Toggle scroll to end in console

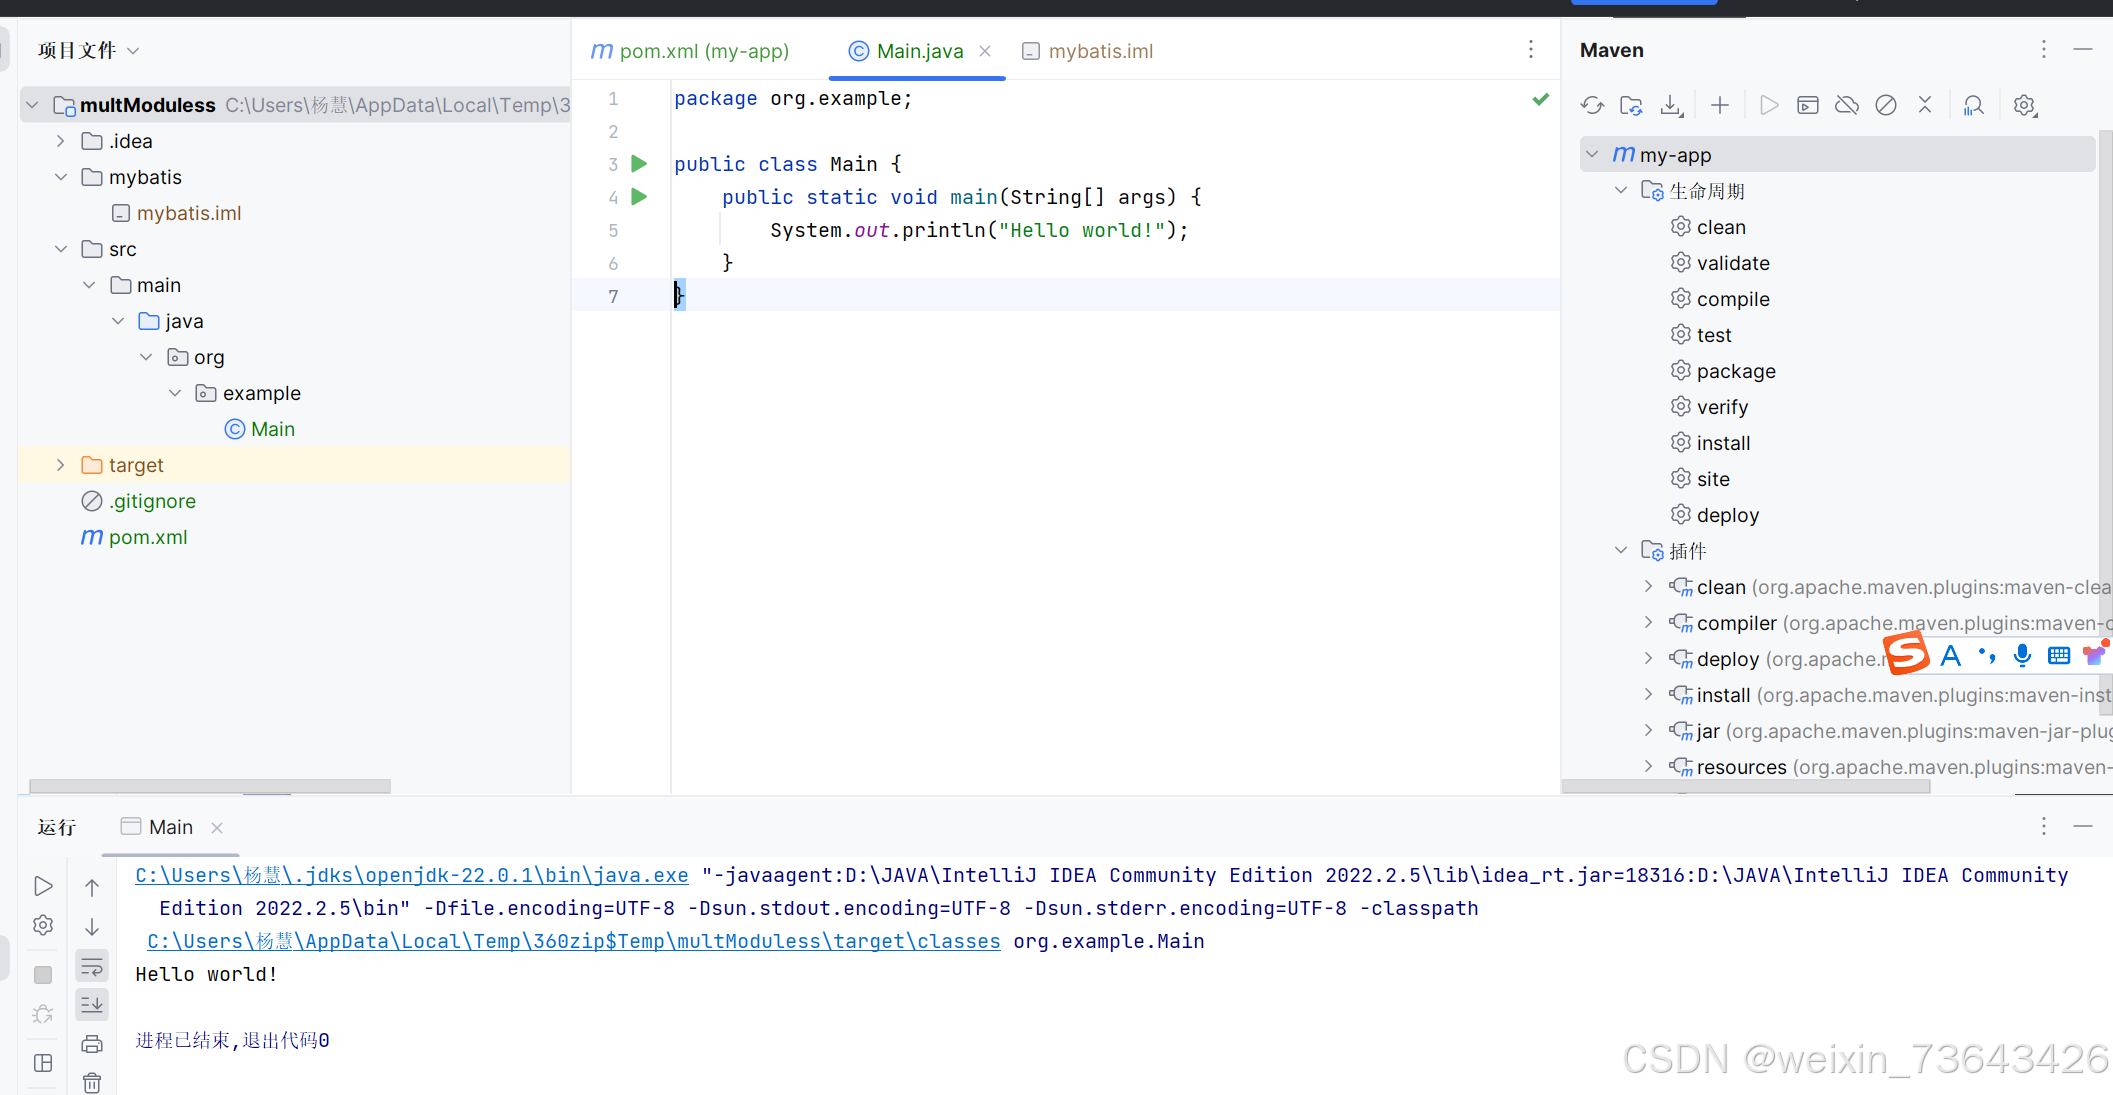[92, 1004]
